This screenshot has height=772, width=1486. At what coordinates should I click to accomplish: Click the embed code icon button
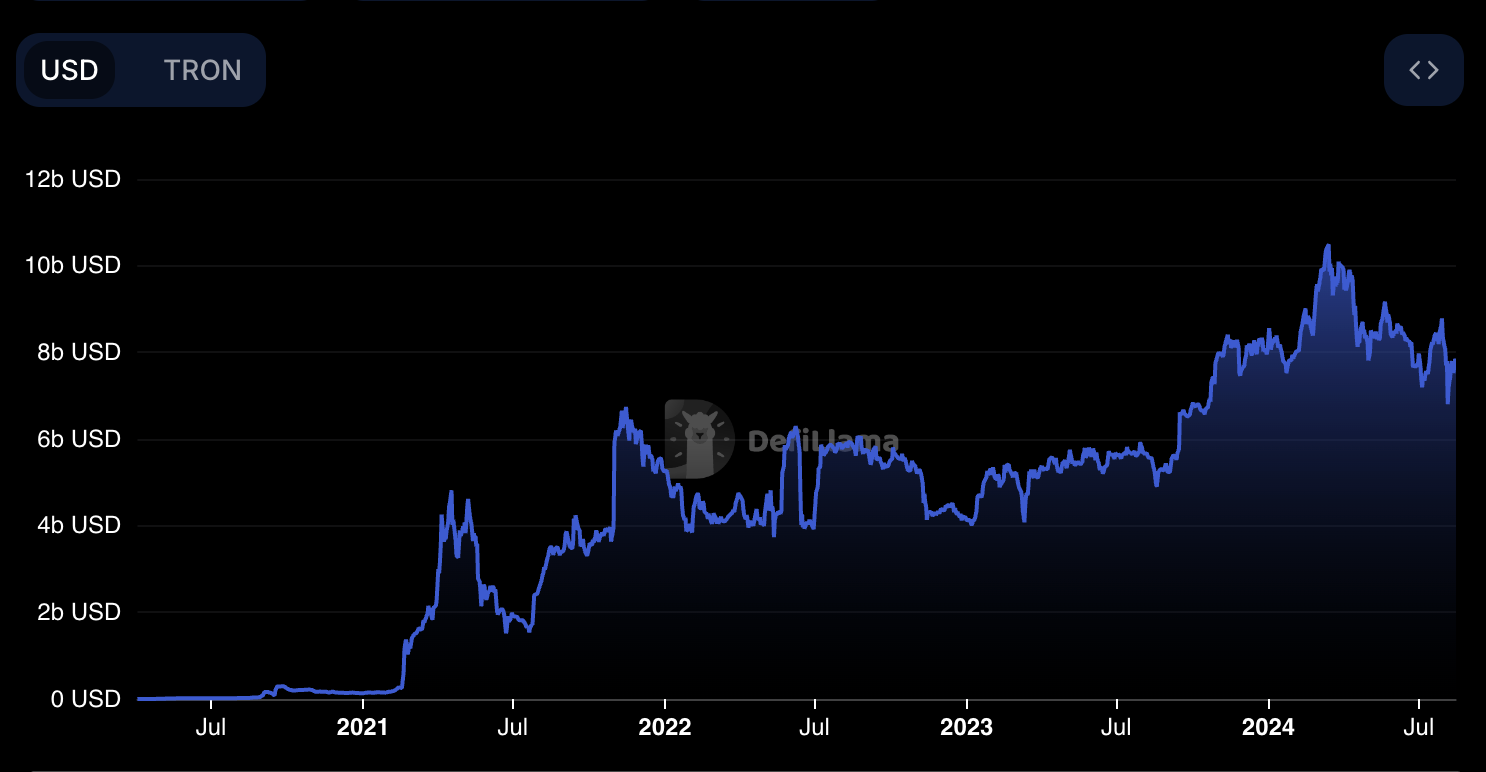click(1423, 70)
